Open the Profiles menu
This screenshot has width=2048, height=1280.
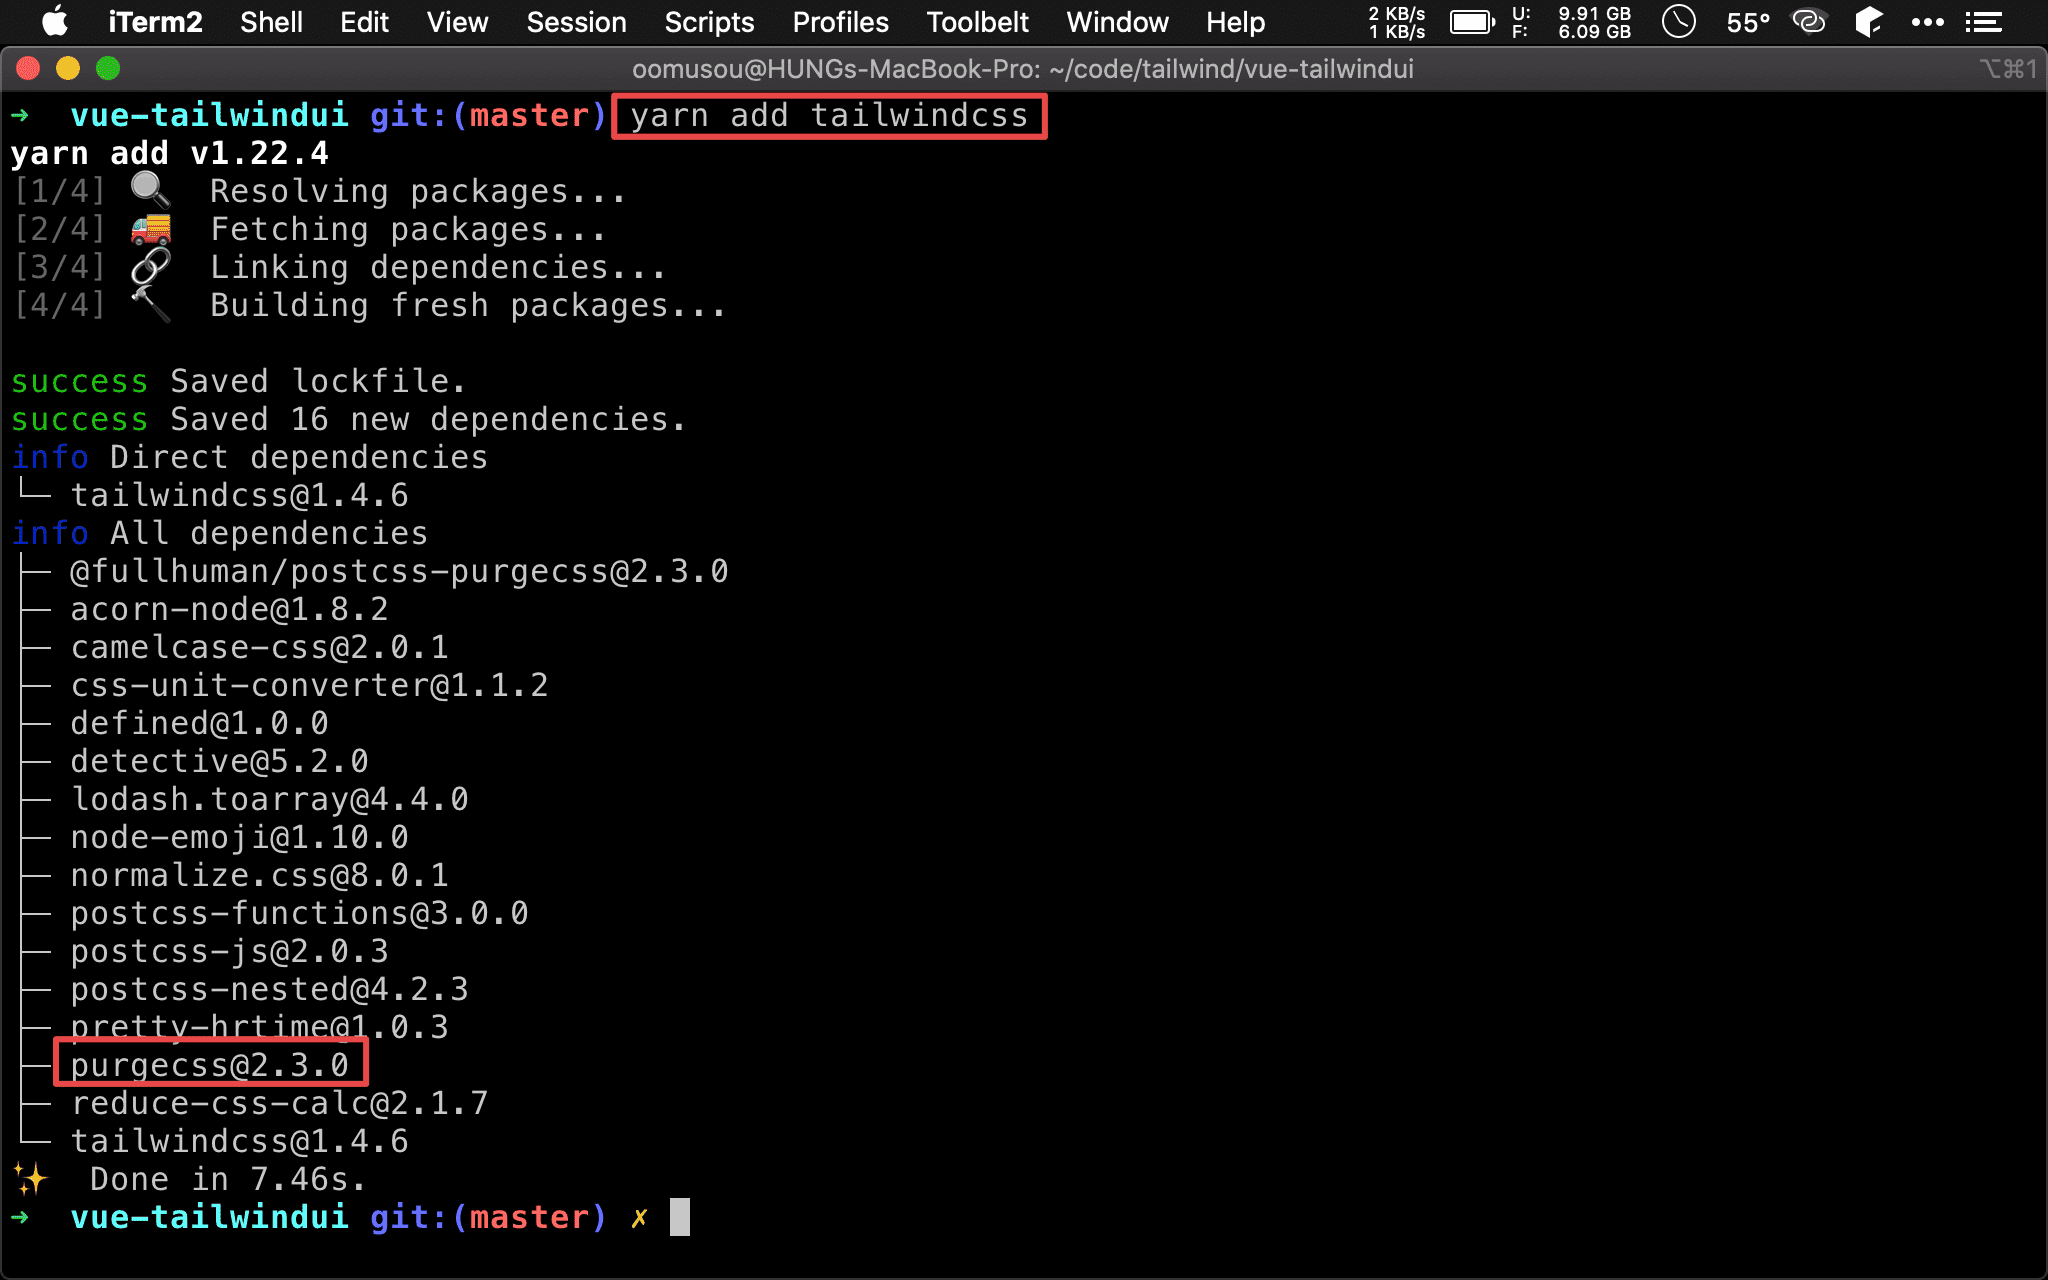[x=840, y=22]
